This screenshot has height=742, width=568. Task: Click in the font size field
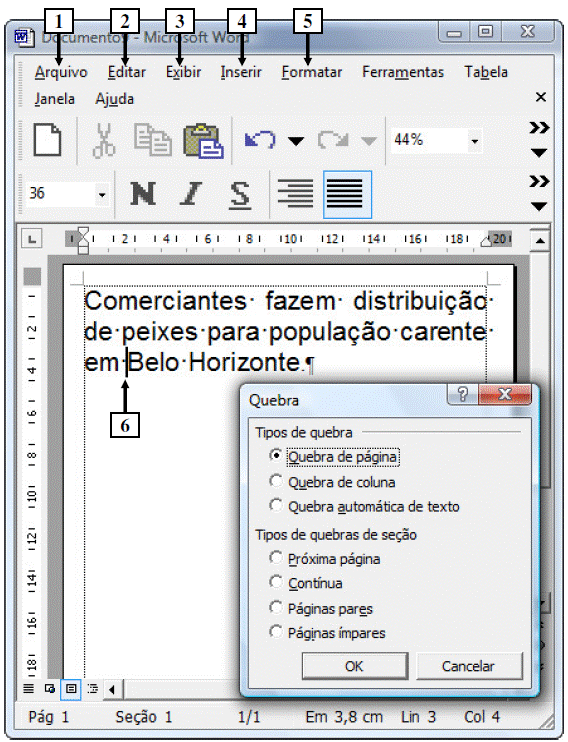coord(60,194)
